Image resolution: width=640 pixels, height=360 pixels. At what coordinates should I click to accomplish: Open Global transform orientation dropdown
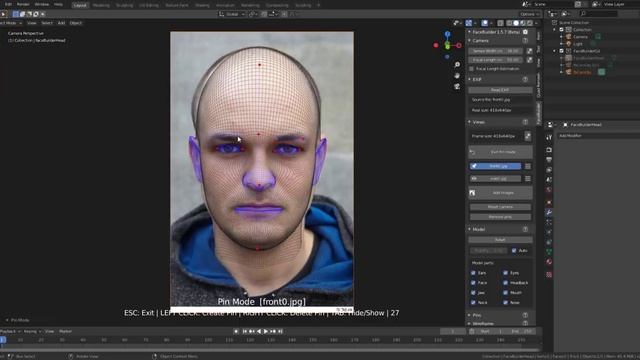click(232, 14)
